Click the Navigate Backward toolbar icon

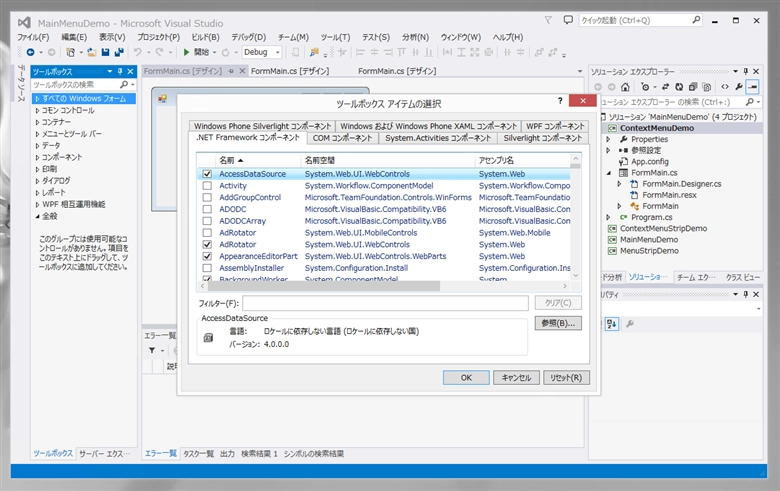[x=31, y=52]
